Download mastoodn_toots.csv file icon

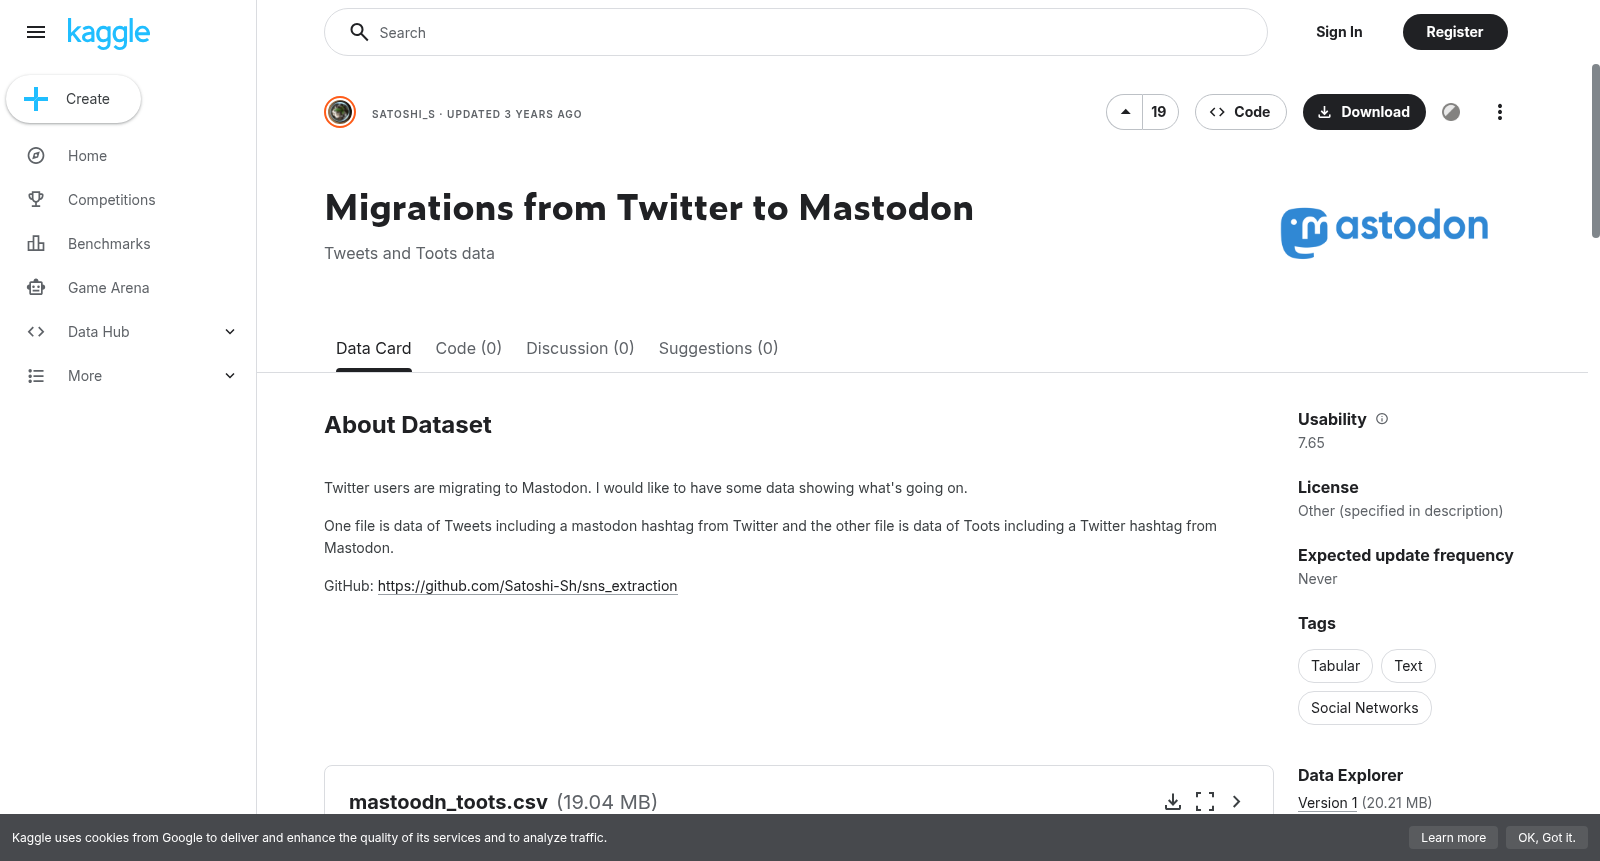(x=1173, y=802)
